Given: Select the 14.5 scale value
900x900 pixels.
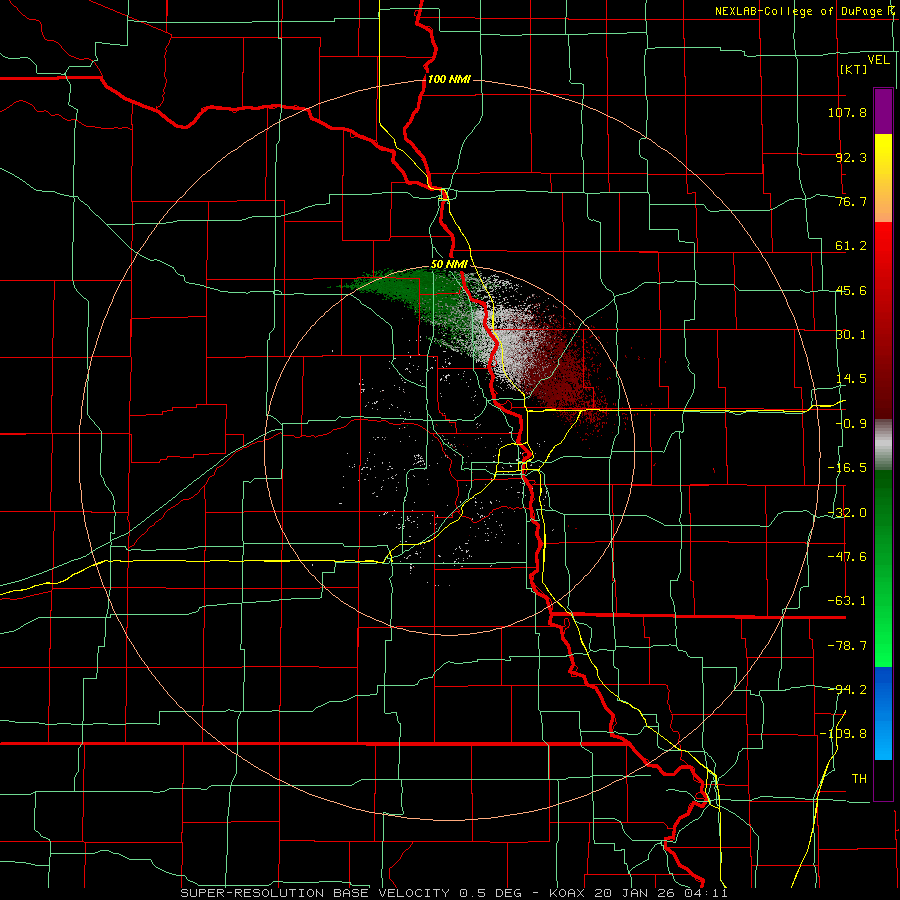Looking at the screenshot, I should (851, 379).
